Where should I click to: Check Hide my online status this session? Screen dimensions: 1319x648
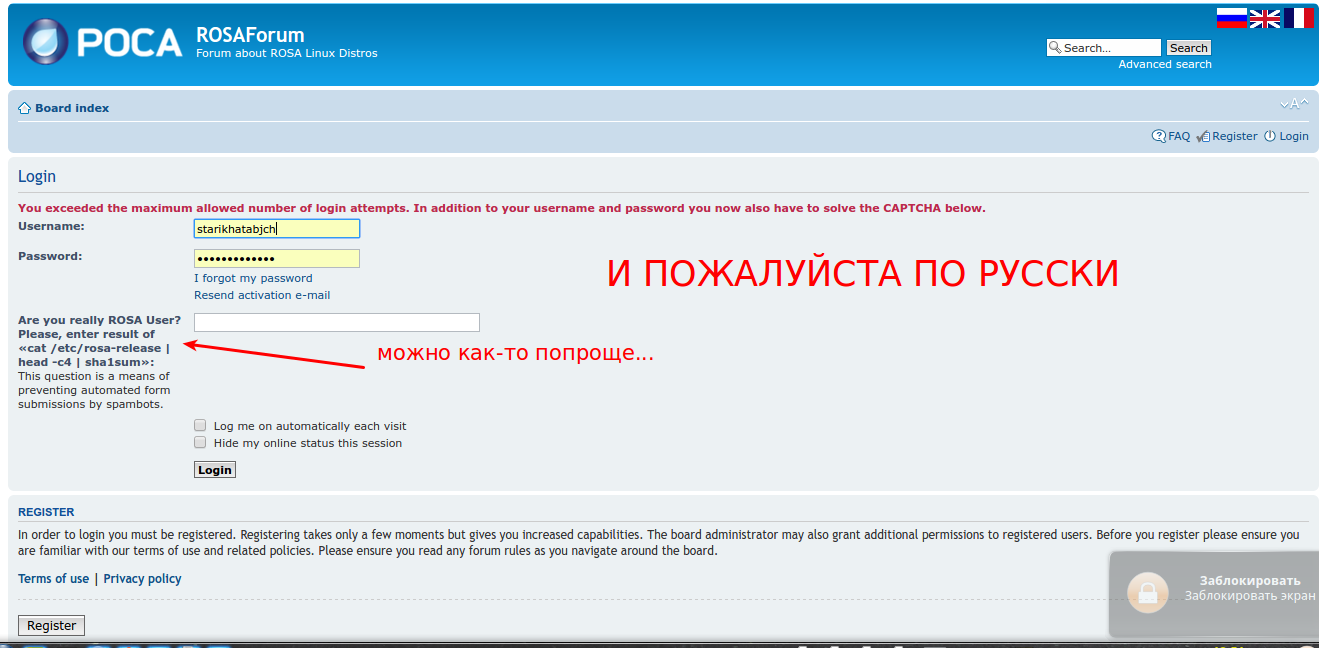coord(200,442)
